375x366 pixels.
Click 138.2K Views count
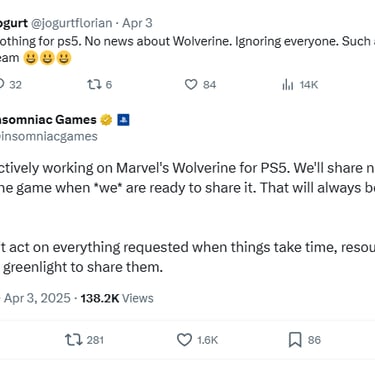pos(117,298)
